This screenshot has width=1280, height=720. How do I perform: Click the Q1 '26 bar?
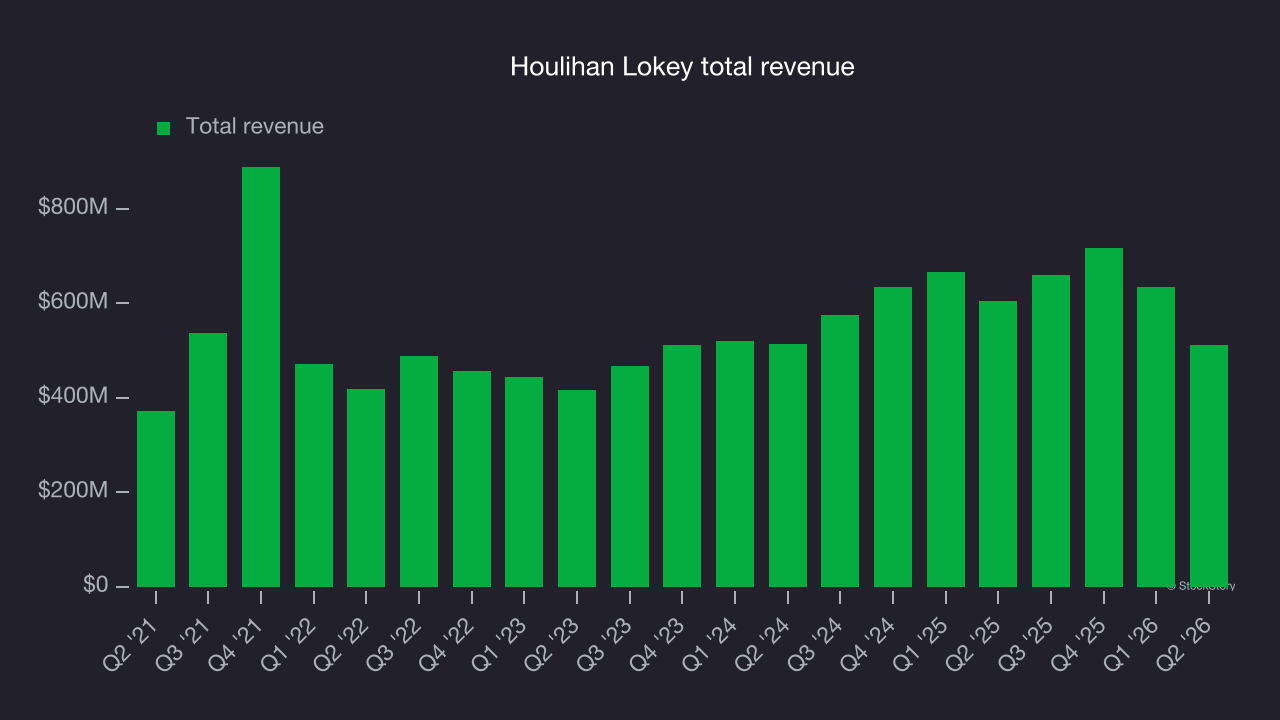1156,437
